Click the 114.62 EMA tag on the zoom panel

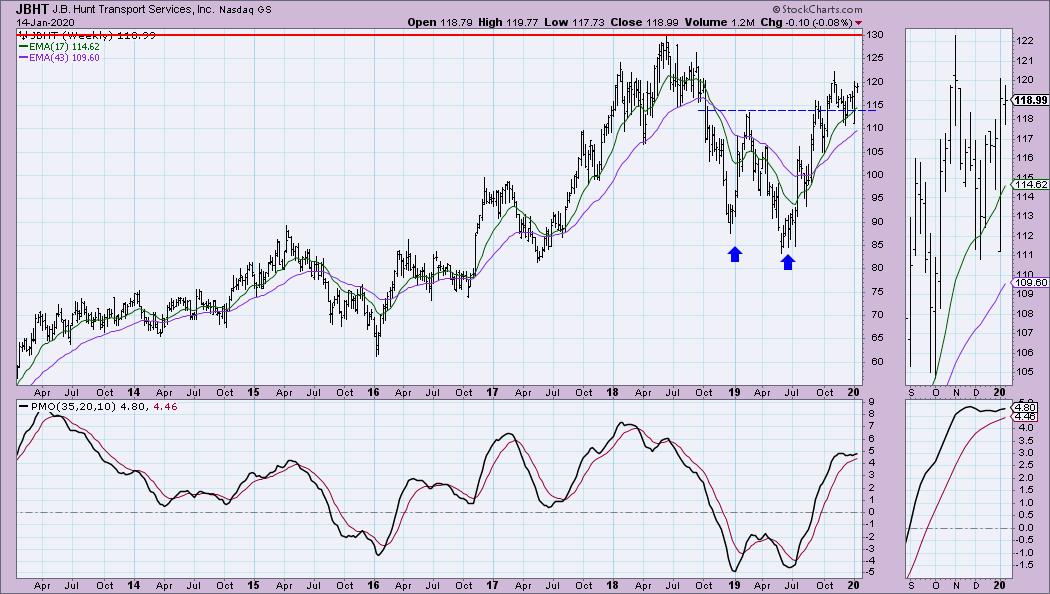click(1031, 184)
